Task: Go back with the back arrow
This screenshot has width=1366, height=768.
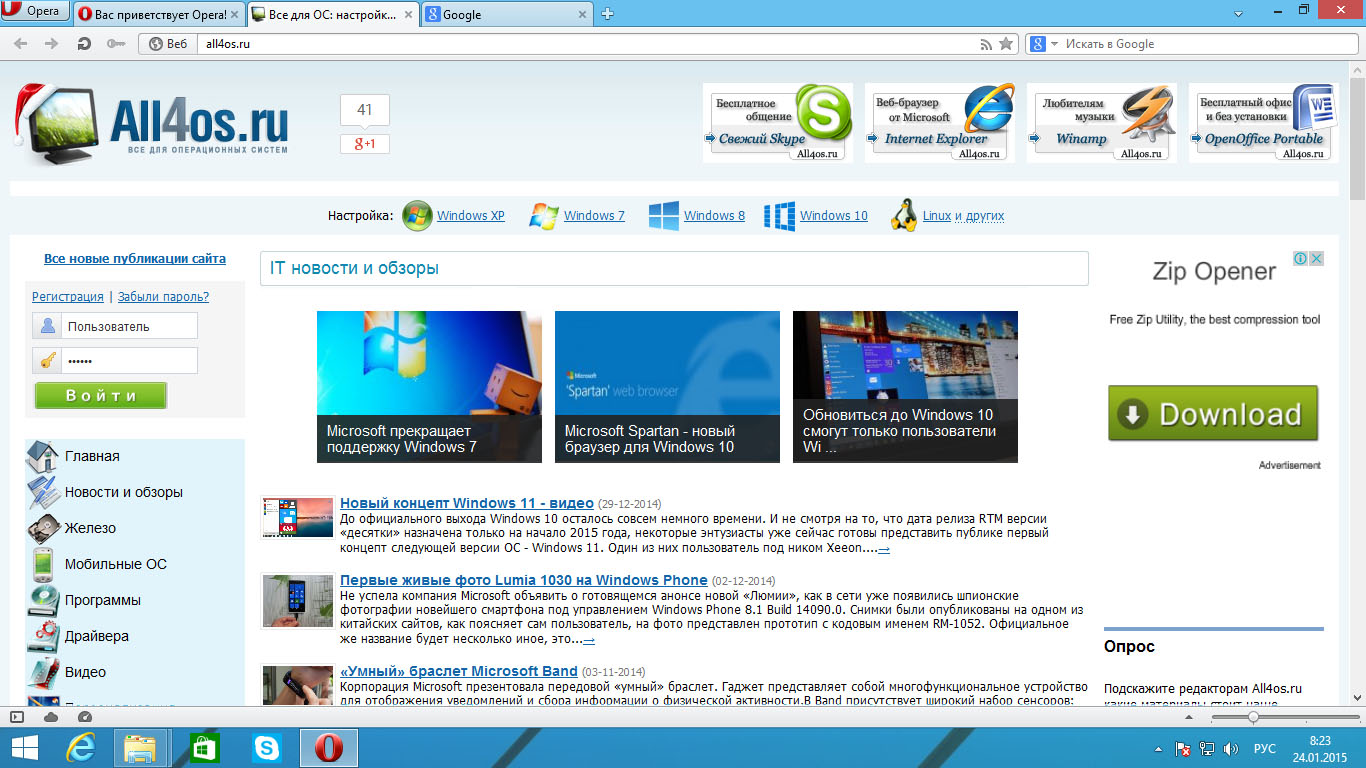Action: [20, 44]
